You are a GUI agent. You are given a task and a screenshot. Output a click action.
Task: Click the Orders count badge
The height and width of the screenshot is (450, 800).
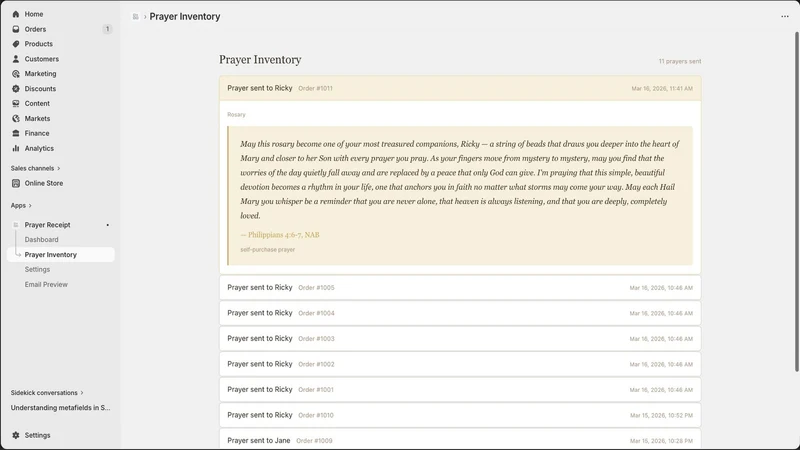[x=107, y=29]
